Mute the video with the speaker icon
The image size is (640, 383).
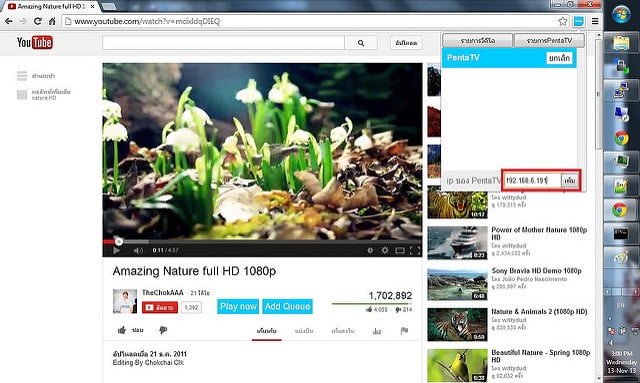click(x=138, y=250)
